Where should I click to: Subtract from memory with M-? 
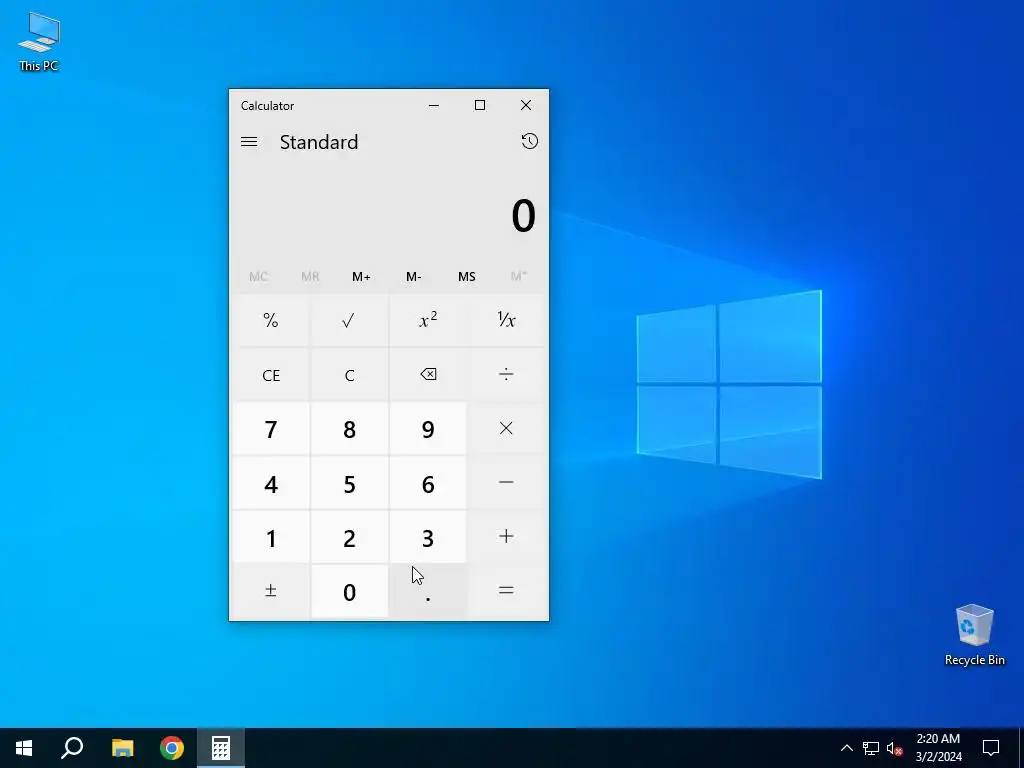(413, 276)
